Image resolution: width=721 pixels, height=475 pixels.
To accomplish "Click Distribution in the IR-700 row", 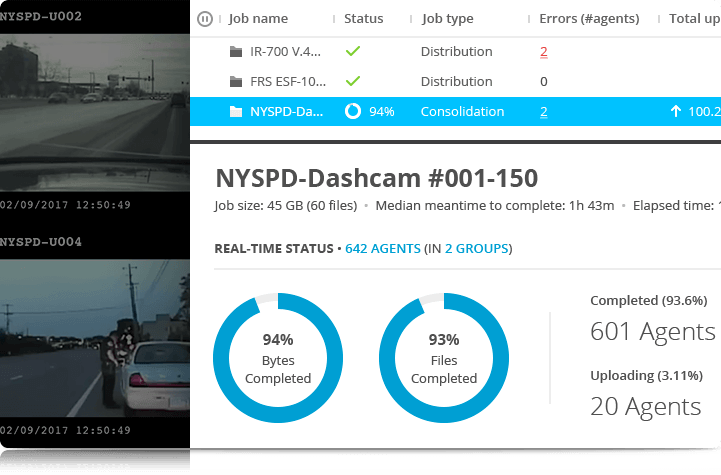I will pyautogui.click(x=456, y=52).
